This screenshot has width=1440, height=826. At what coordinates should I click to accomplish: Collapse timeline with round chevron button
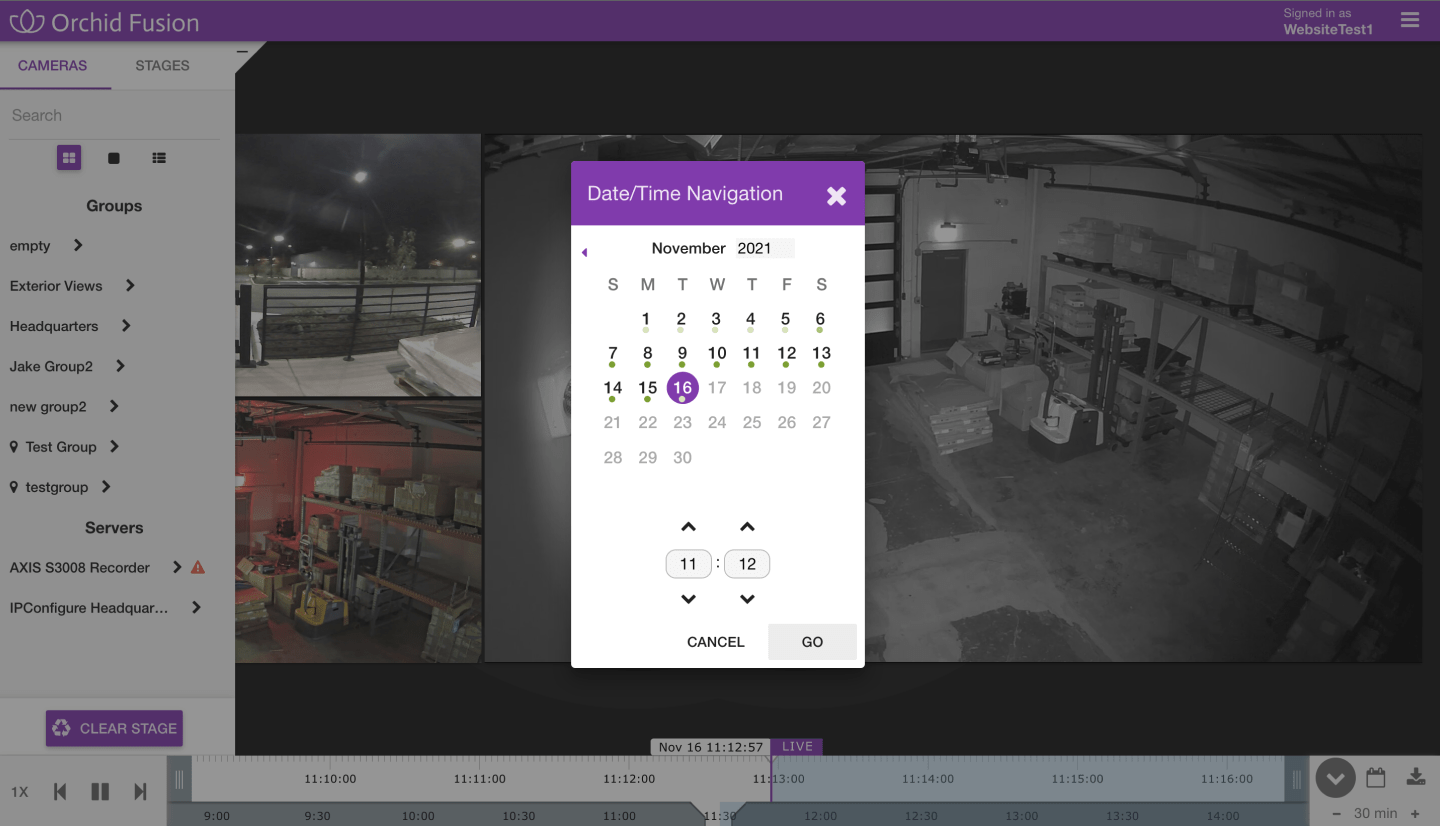(x=1335, y=778)
